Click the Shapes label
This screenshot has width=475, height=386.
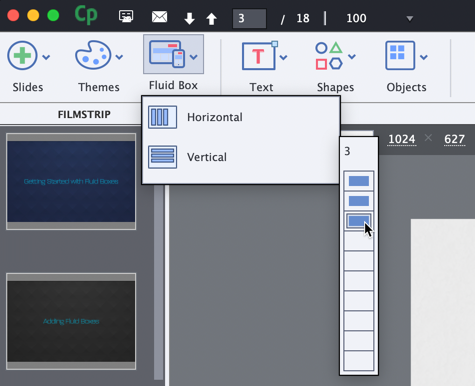(x=335, y=87)
